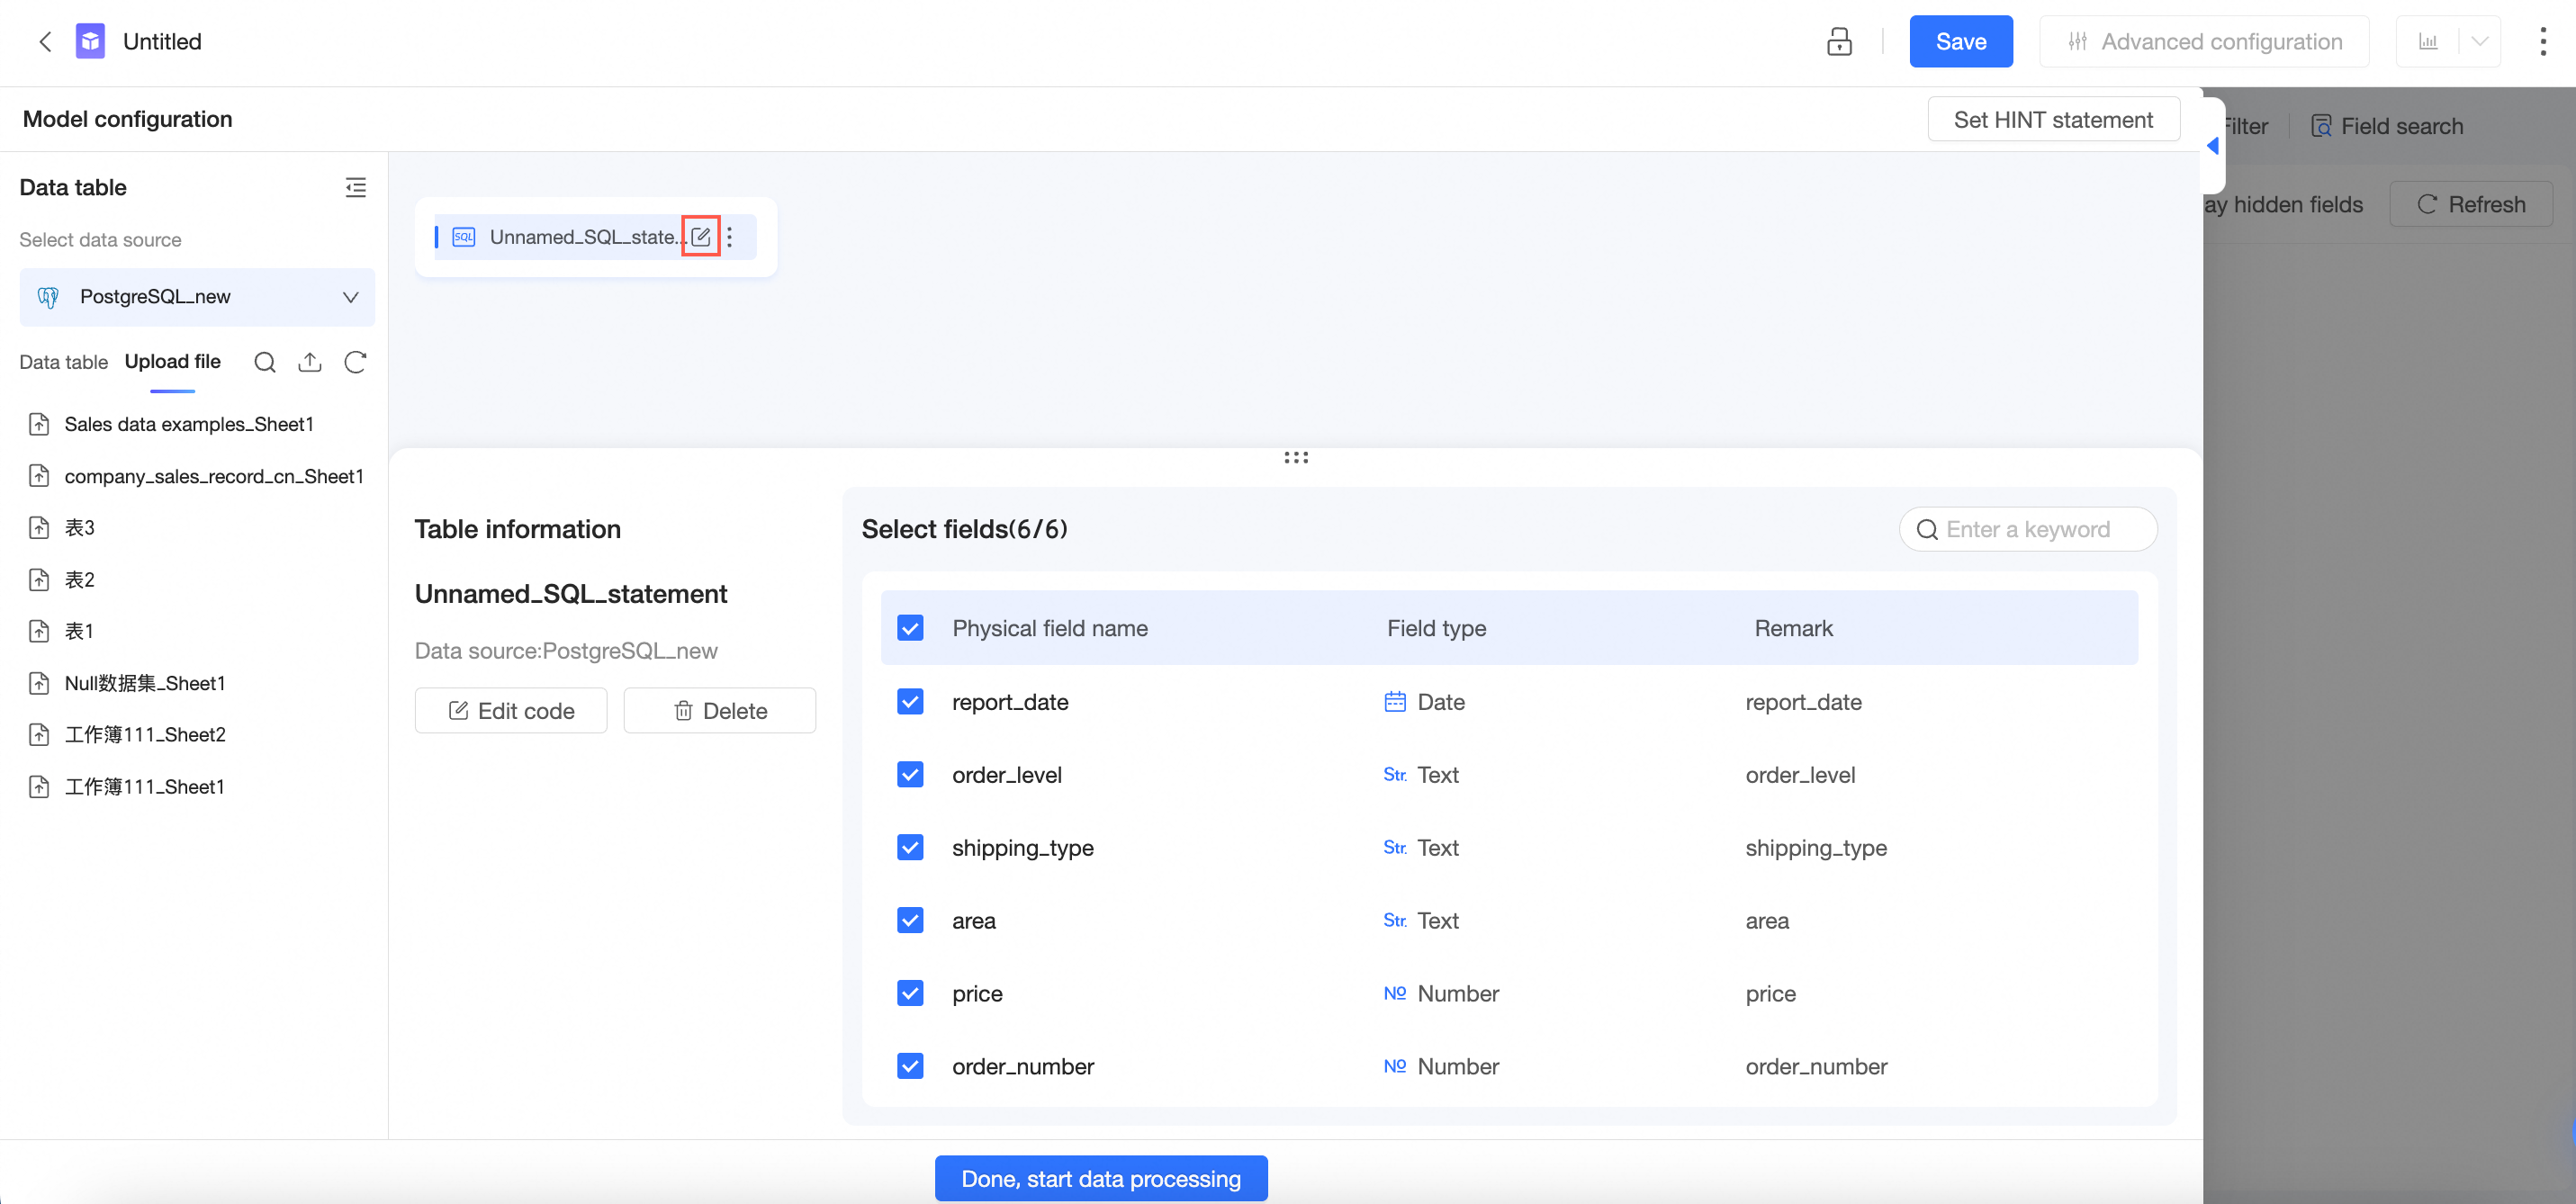The image size is (2576, 1204).
Task: Uncheck the report_date field checkbox
Action: 910,702
